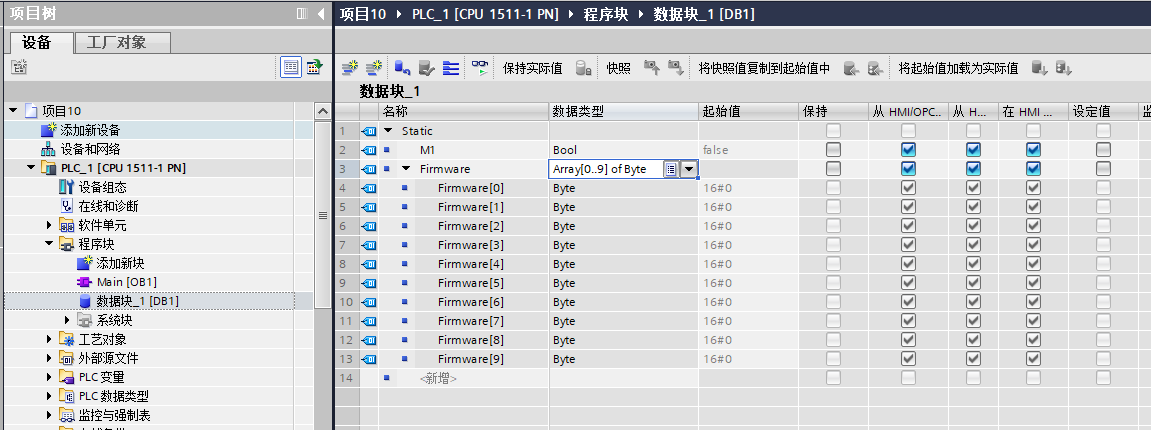Click the load snapshots as actual values icon

pyautogui.click(x=1040, y=68)
